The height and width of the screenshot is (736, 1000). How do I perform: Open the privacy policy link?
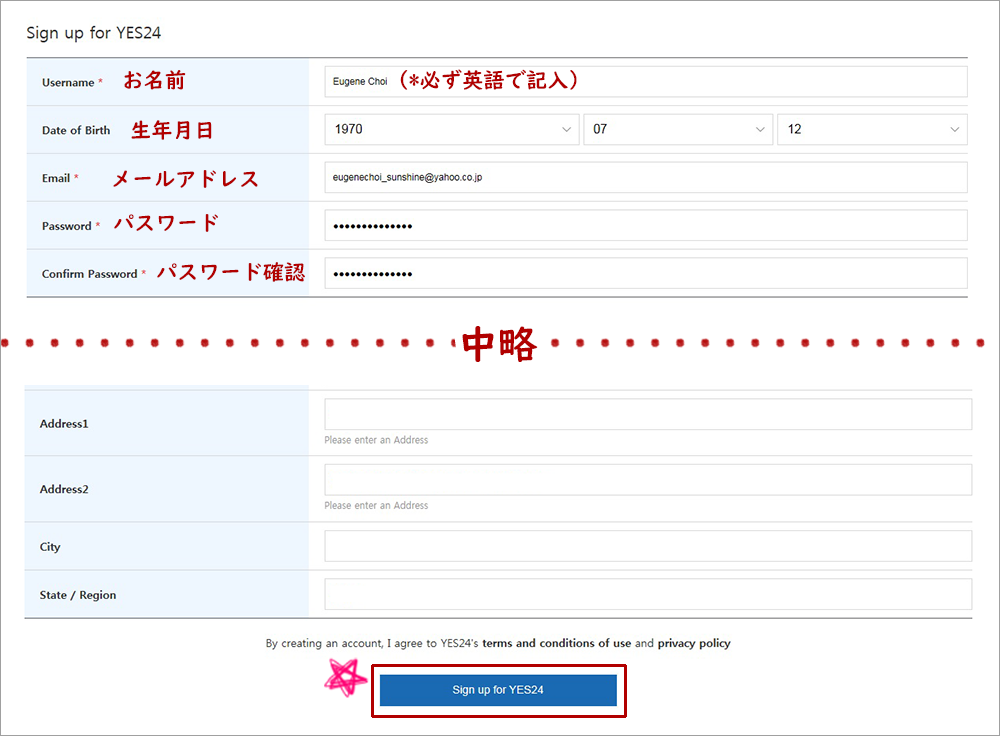[694, 643]
